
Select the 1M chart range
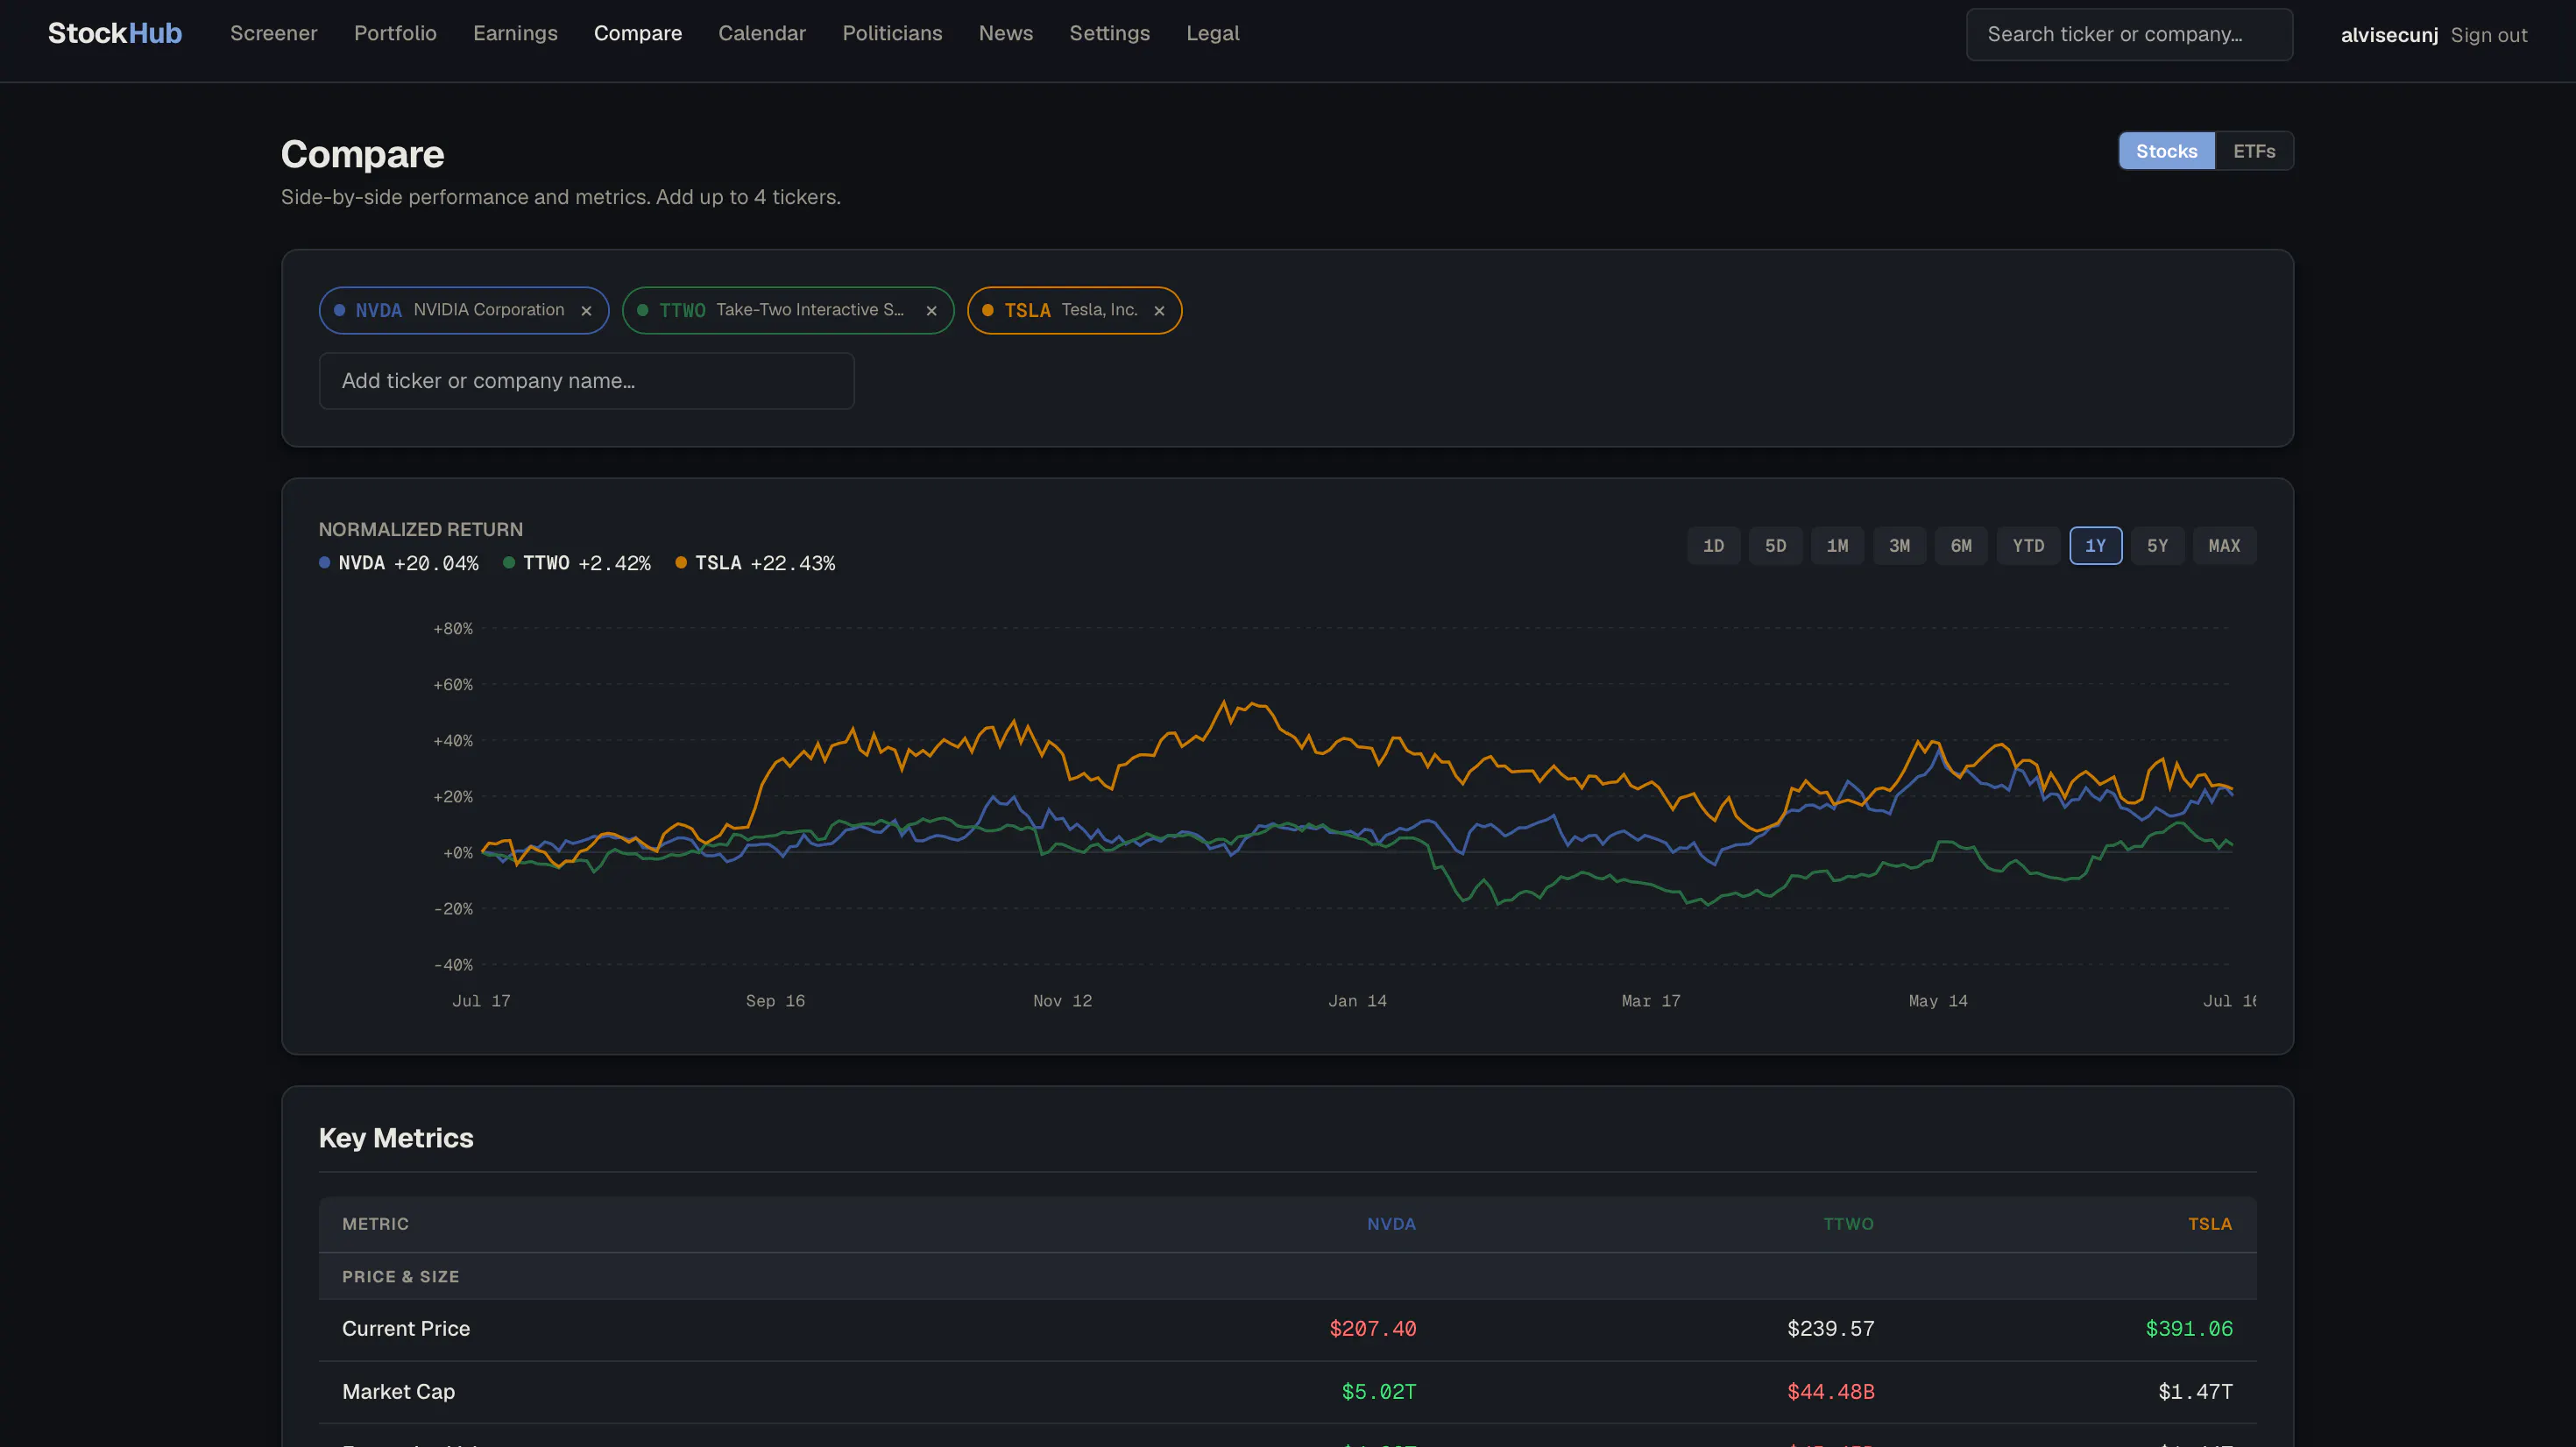click(x=1837, y=546)
